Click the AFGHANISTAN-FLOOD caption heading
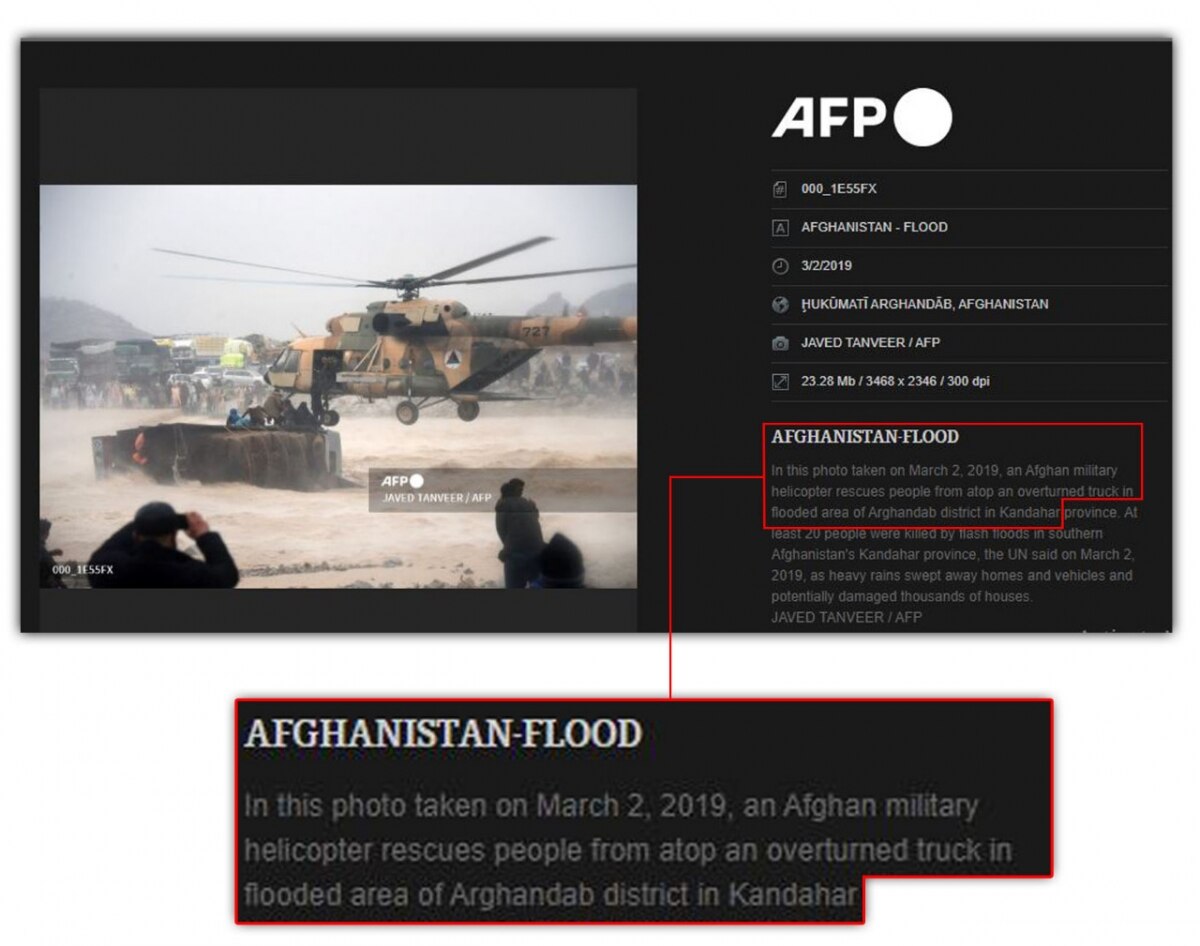Image resolution: width=1200 pixels, height=946 pixels. pyautogui.click(x=865, y=437)
